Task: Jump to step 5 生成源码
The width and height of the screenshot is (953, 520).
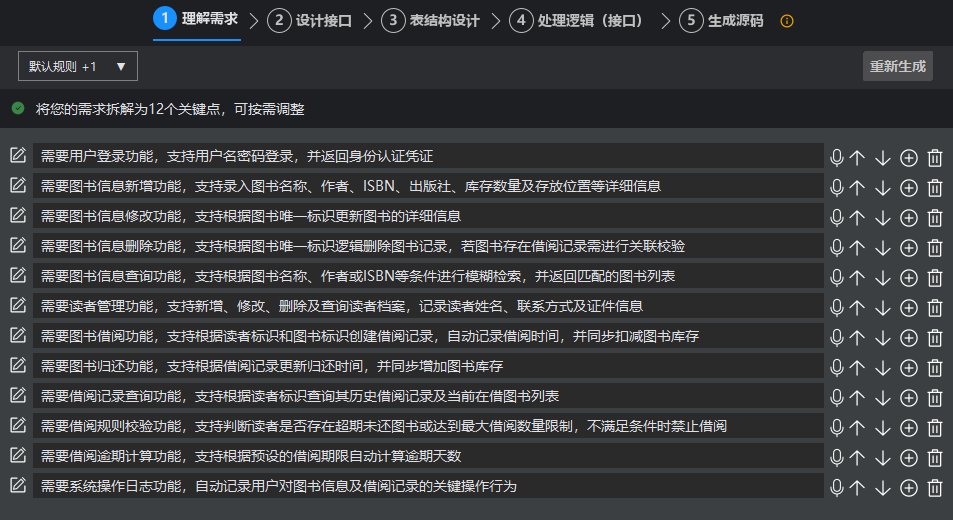Action: pyautogui.click(x=720, y=20)
